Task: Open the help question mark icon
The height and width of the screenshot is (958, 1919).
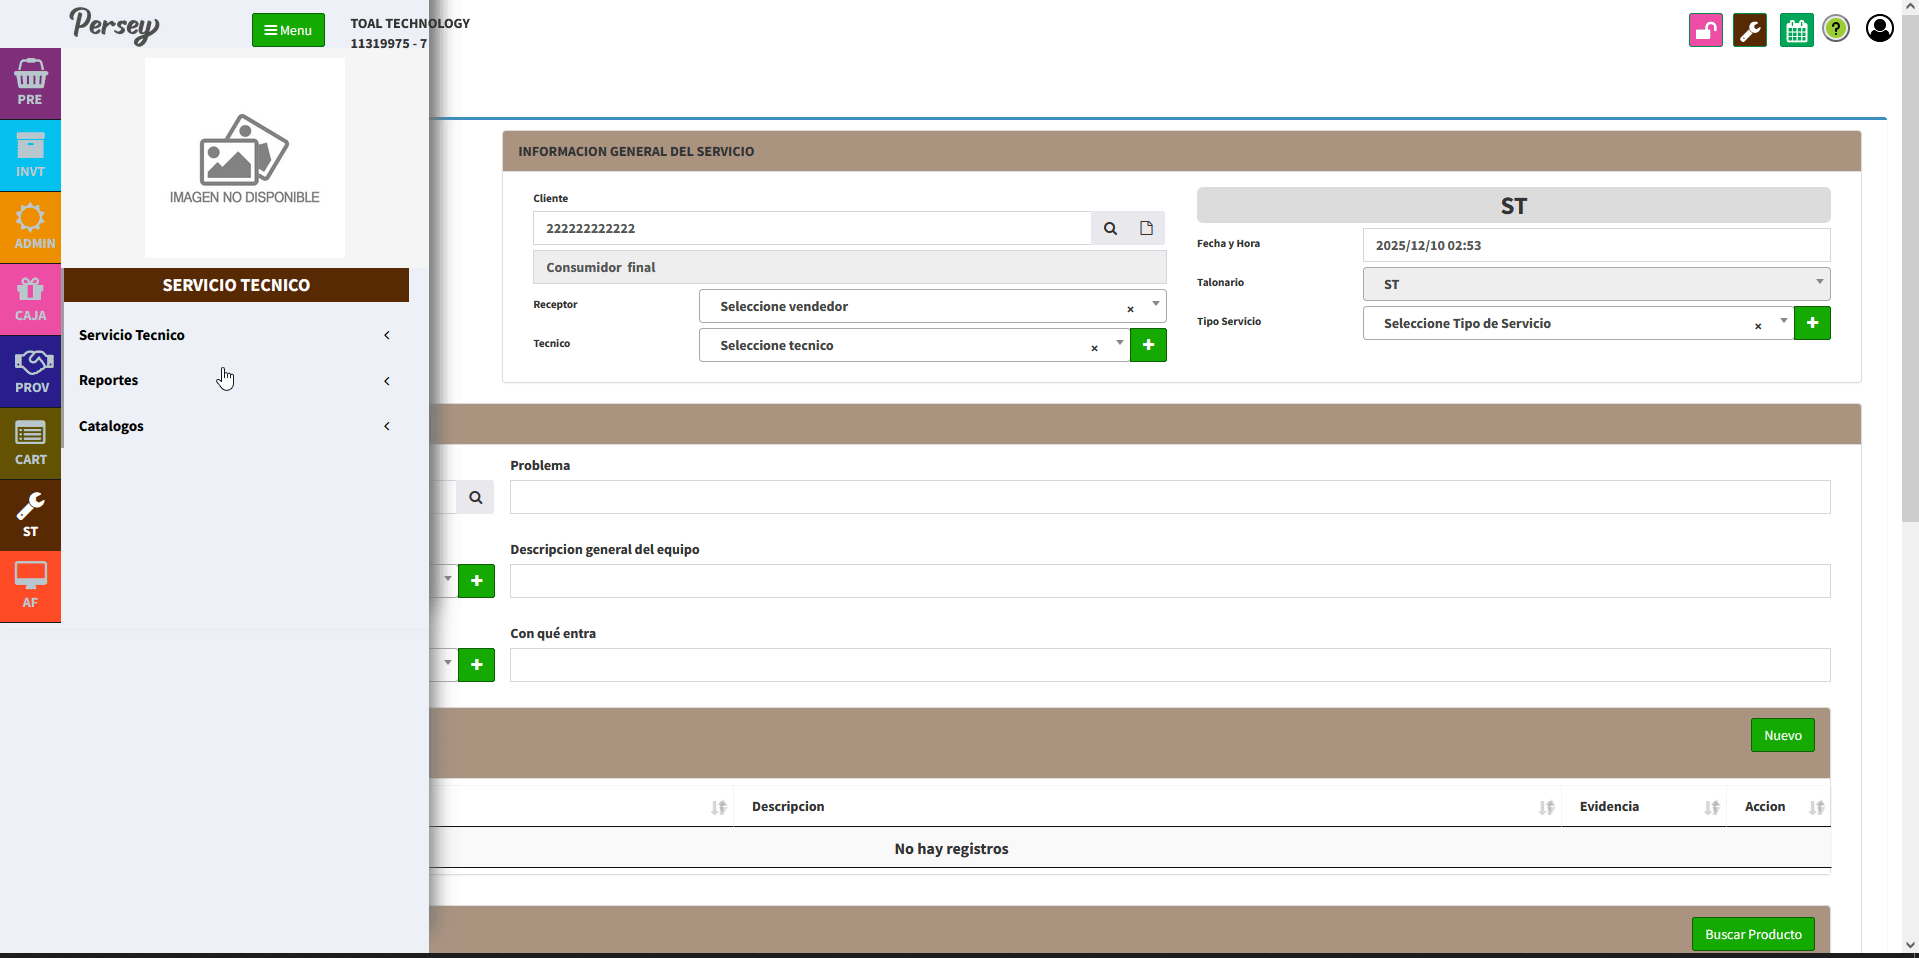Action: pos(1836,29)
